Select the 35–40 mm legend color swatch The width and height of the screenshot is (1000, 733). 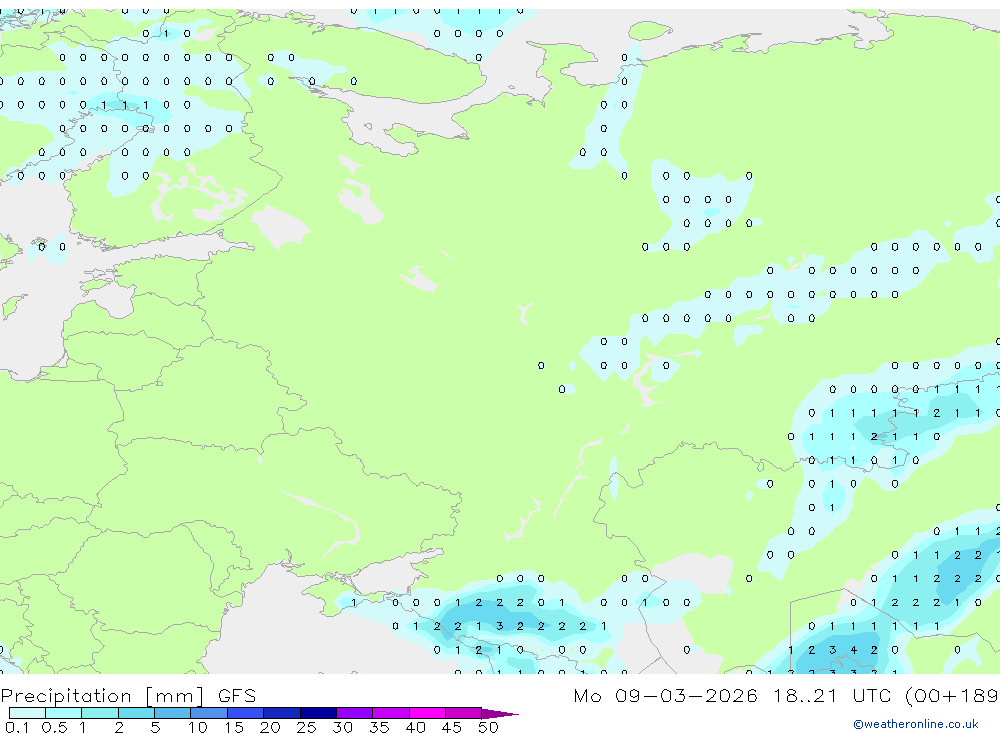pyautogui.click(x=390, y=713)
